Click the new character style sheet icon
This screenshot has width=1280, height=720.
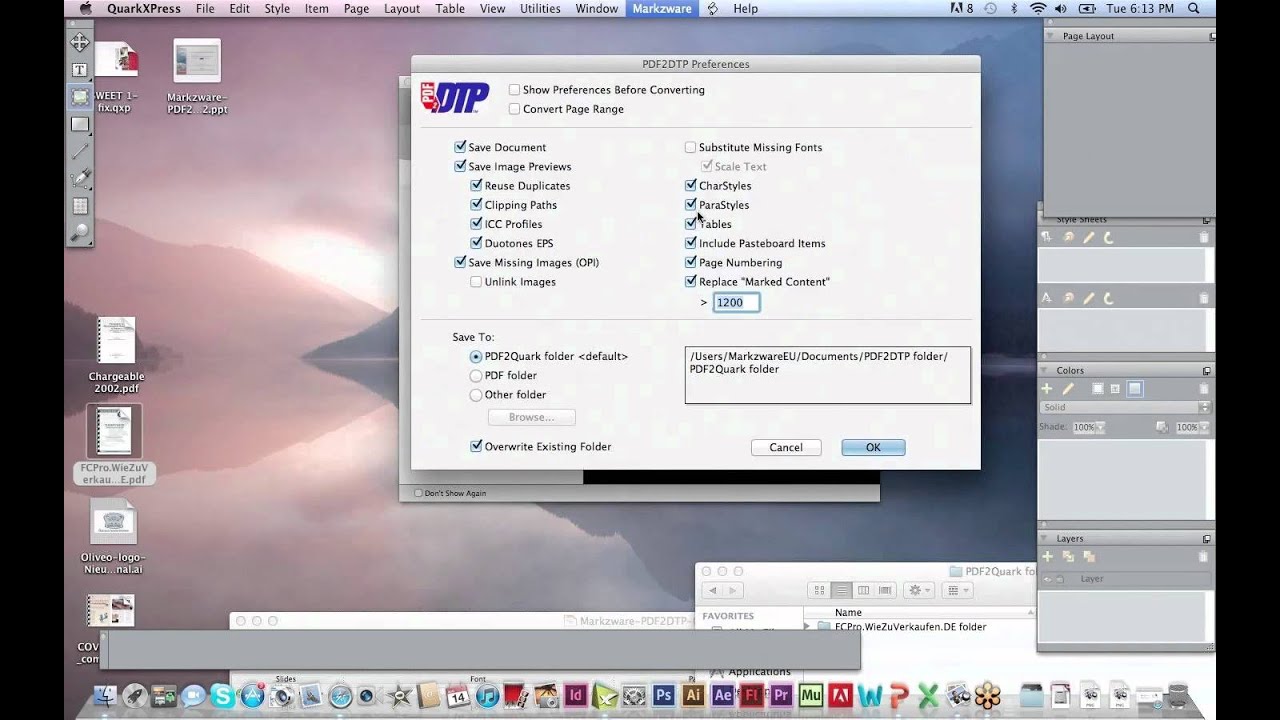tap(1047, 298)
